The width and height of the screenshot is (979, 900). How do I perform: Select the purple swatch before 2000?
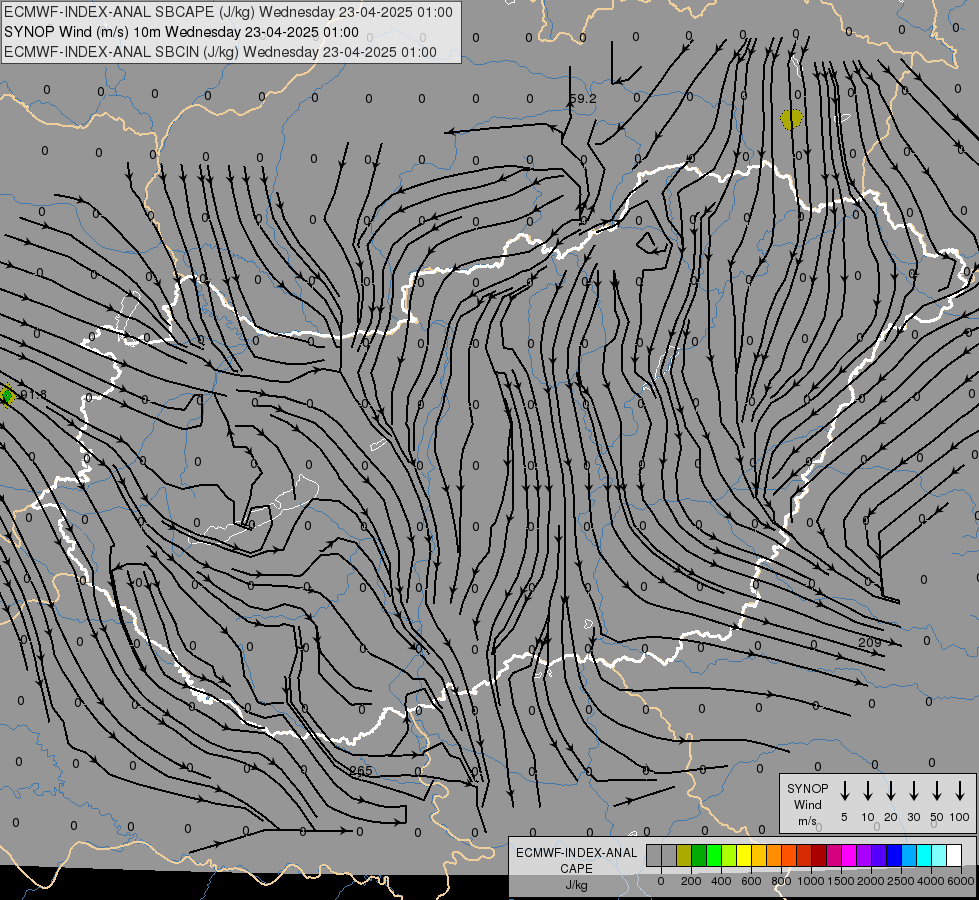pos(864,855)
